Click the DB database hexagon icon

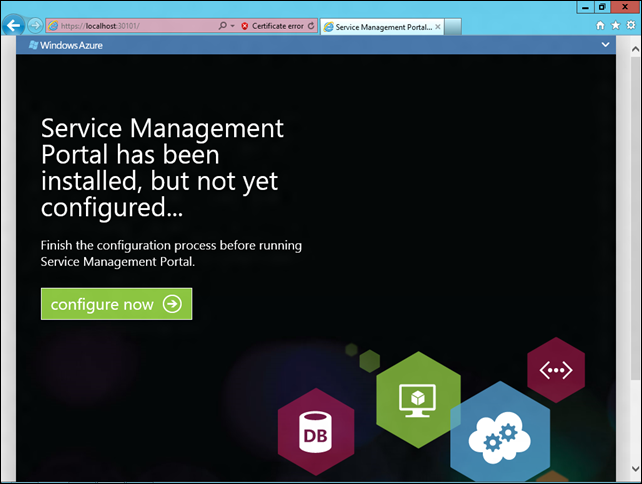316,432
